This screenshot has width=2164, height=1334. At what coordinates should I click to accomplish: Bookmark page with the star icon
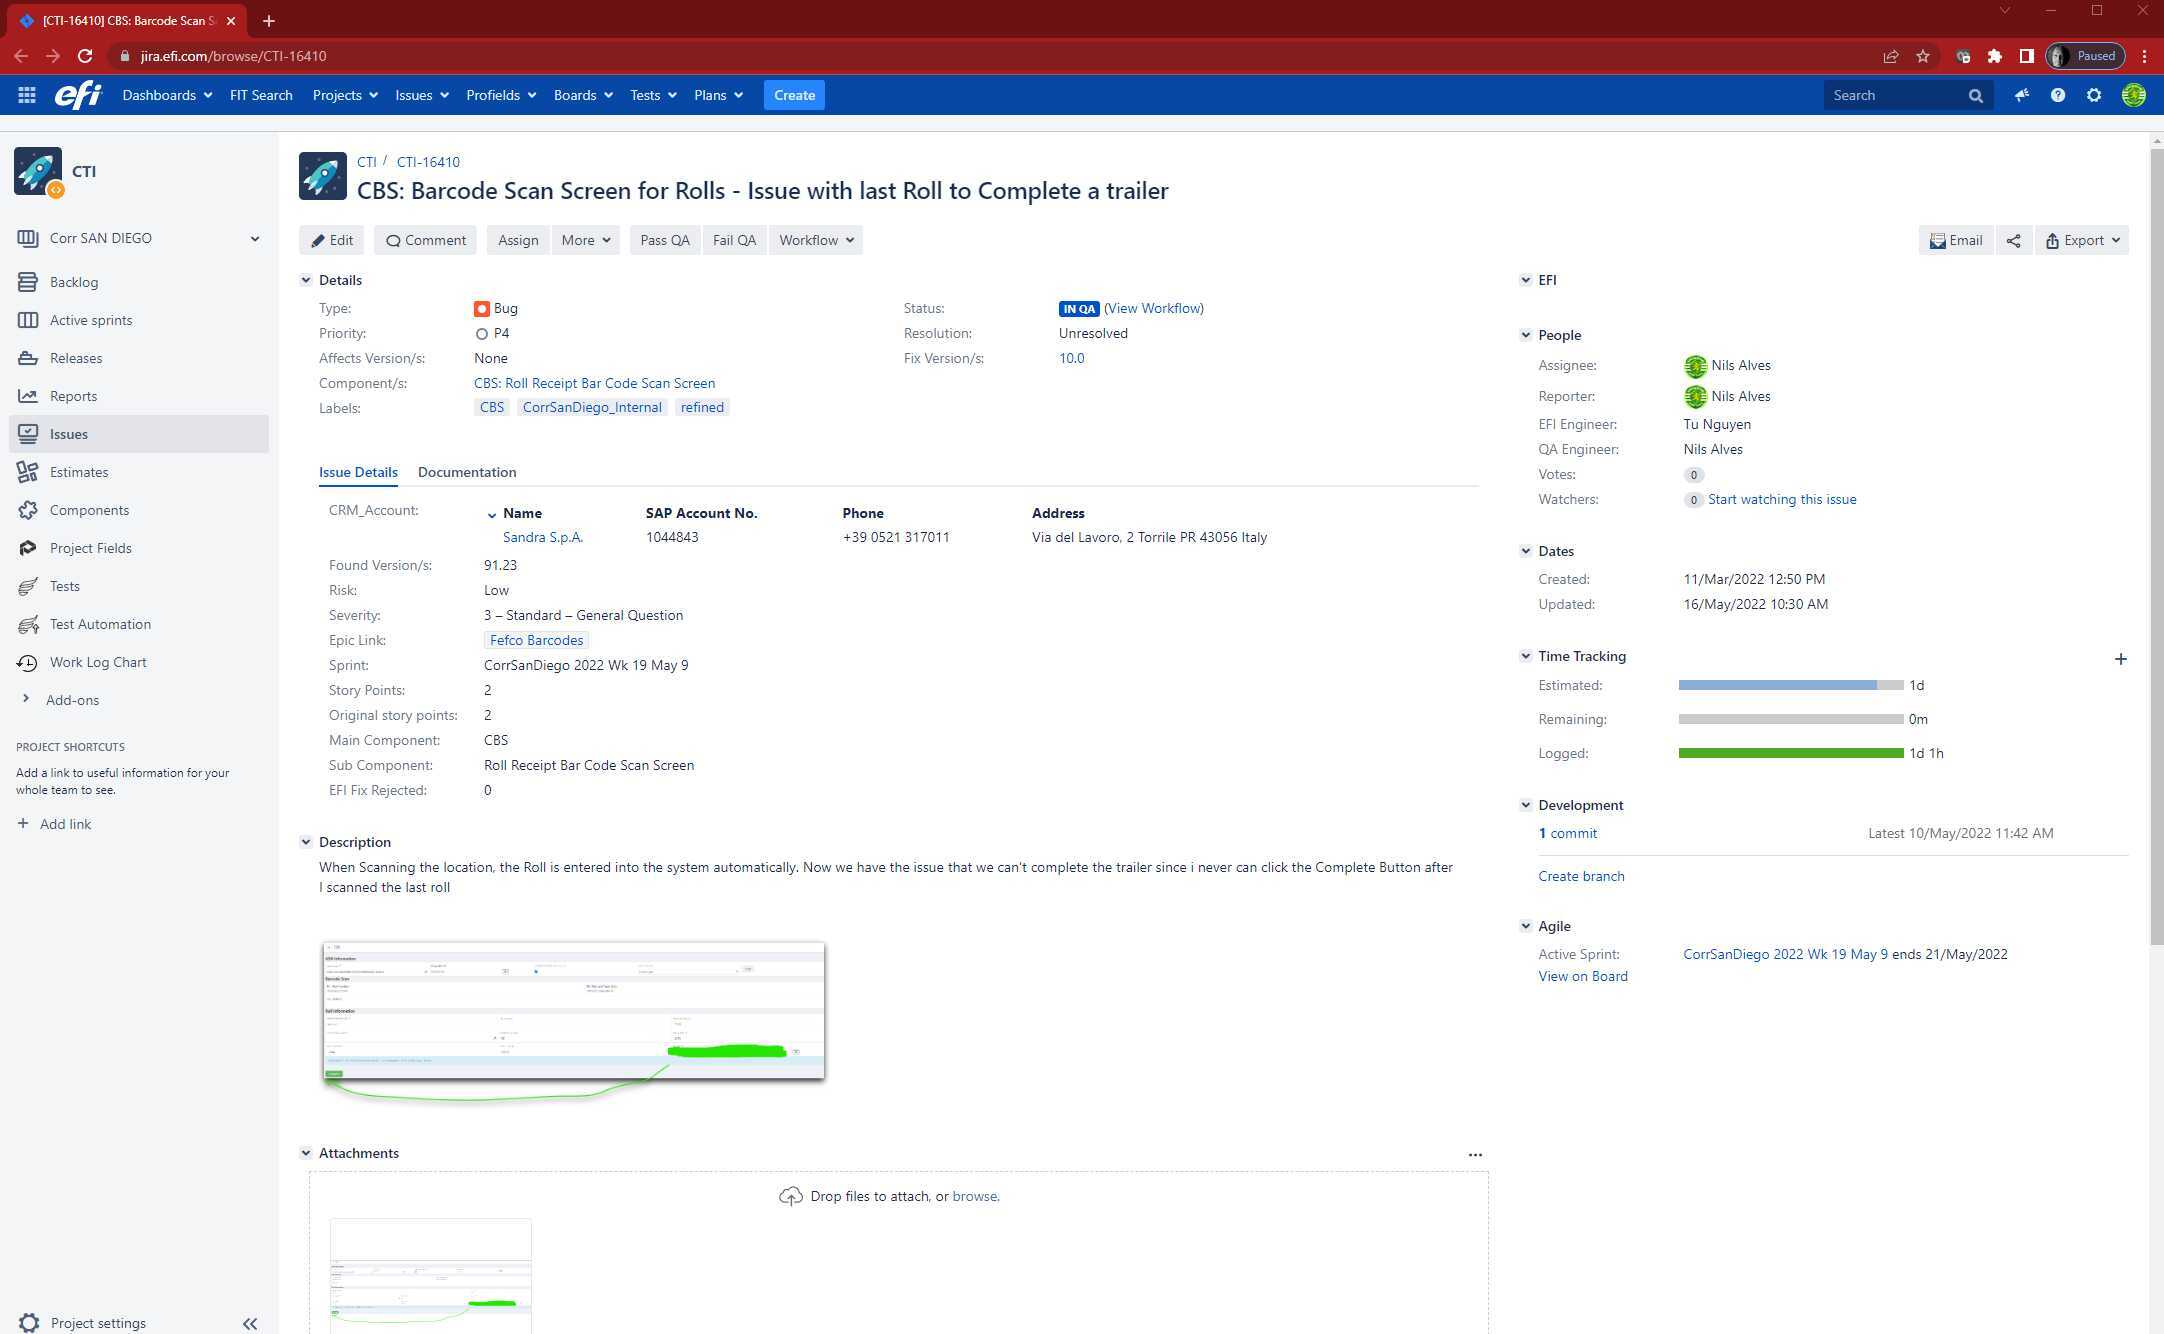tap(1922, 56)
